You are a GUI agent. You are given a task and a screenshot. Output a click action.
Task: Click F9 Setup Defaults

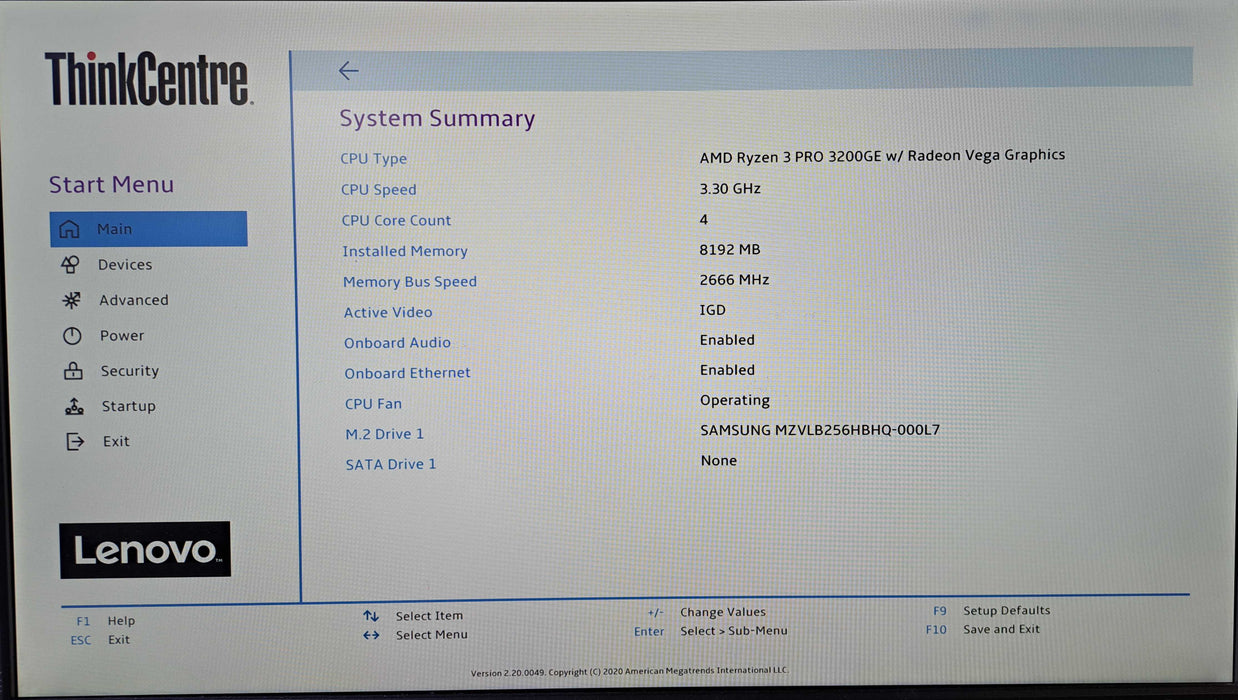992,610
